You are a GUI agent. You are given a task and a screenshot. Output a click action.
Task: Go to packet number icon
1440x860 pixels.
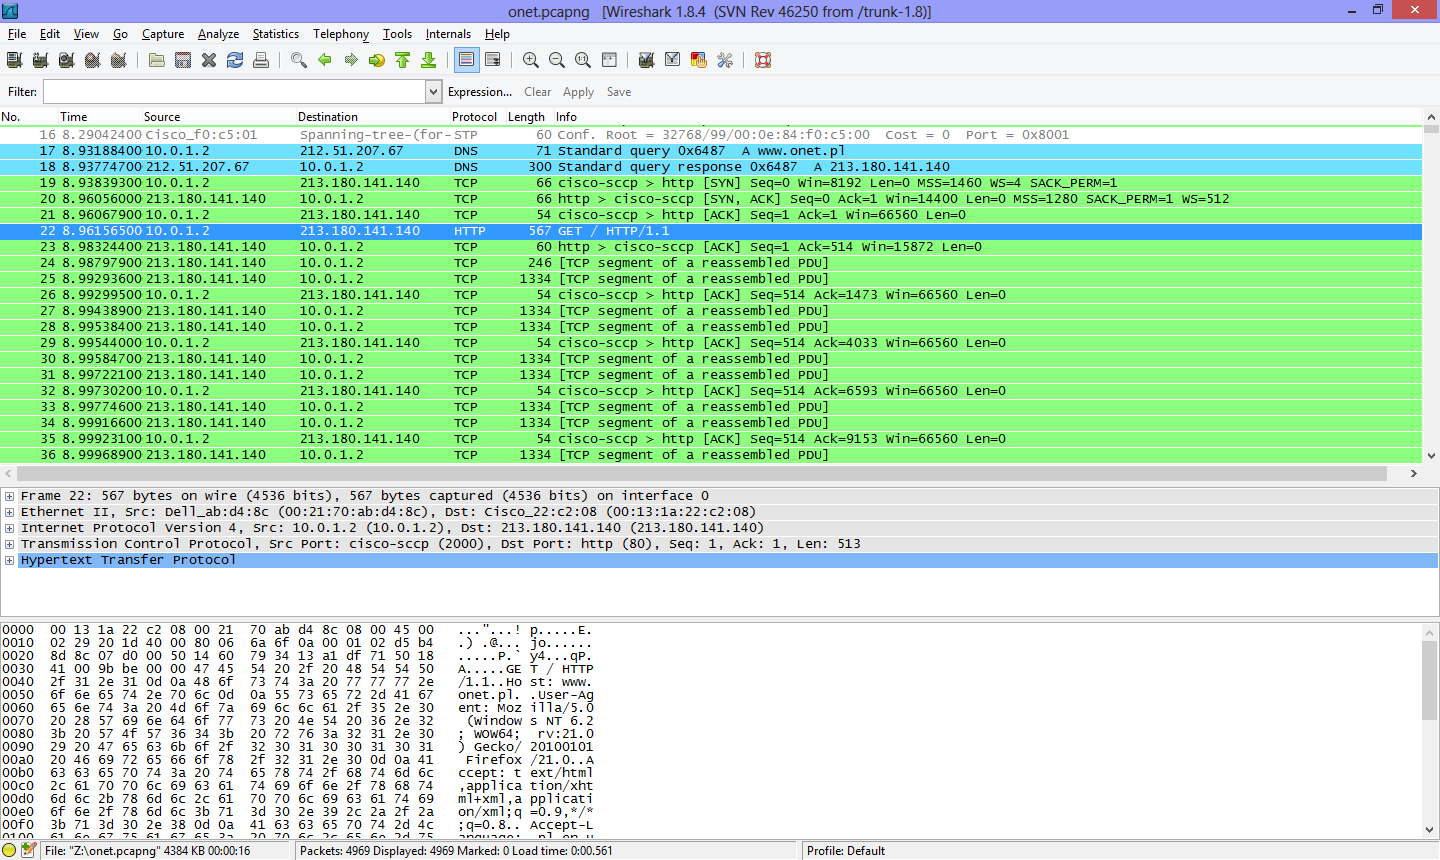(x=377, y=60)
